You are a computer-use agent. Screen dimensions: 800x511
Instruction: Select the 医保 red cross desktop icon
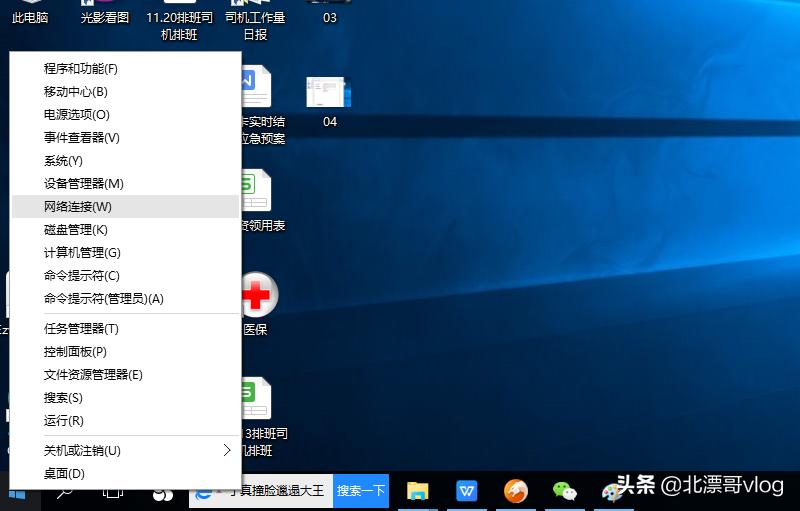(x=259, y=294)
